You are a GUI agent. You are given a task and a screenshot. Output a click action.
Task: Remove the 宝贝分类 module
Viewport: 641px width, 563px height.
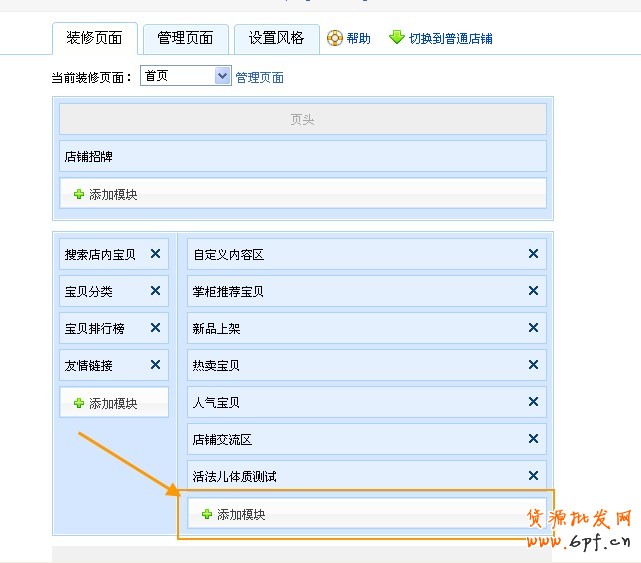click(x=155, y=291)
